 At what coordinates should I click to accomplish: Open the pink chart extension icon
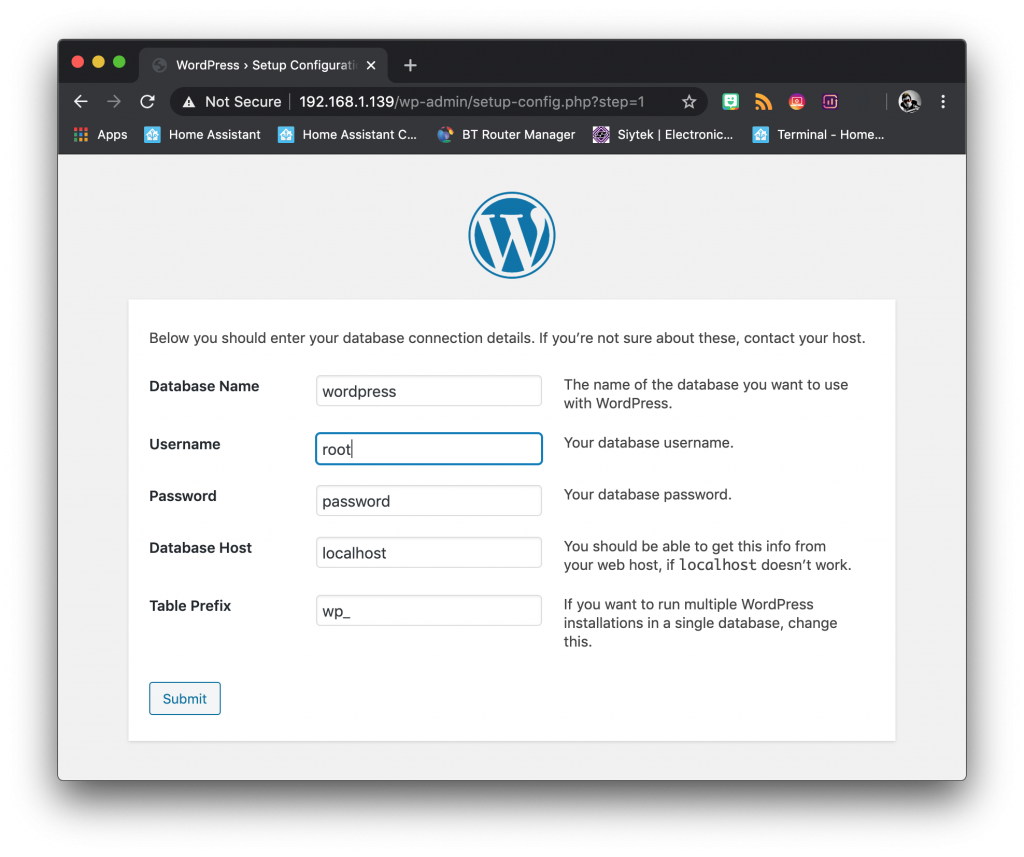point(830,101)
